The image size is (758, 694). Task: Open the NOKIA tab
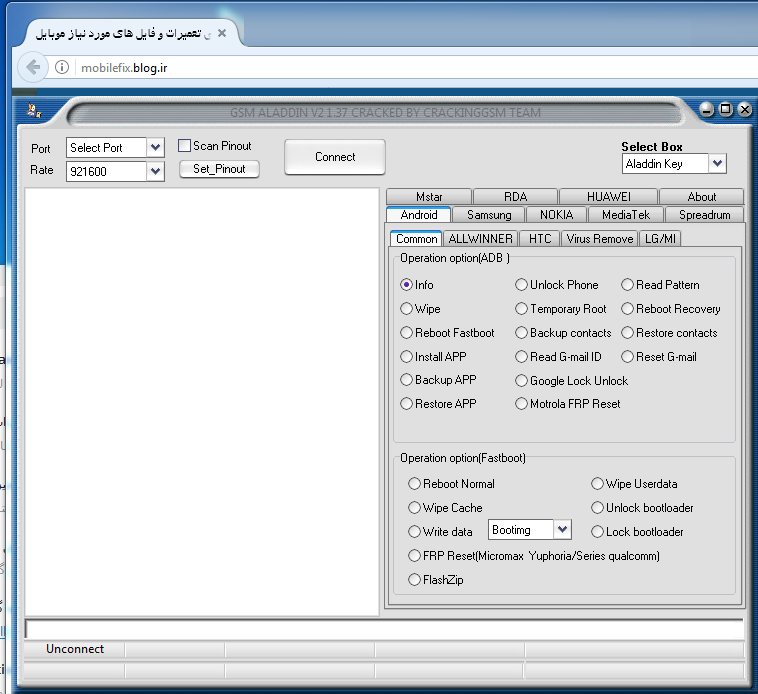(x=556, y=215)
